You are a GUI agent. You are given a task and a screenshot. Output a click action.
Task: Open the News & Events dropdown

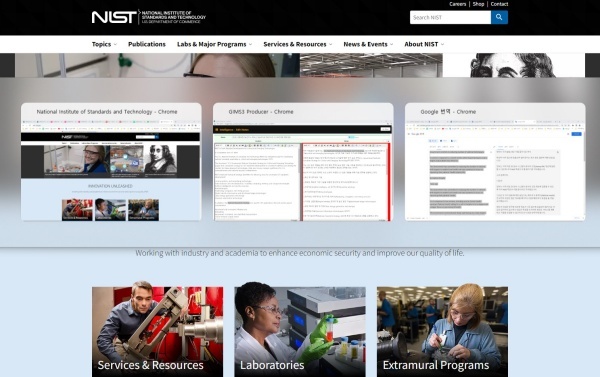368,44
